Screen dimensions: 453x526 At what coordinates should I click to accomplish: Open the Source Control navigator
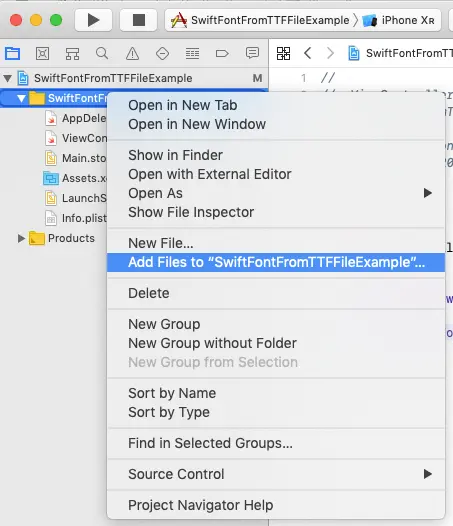[43, 53]
